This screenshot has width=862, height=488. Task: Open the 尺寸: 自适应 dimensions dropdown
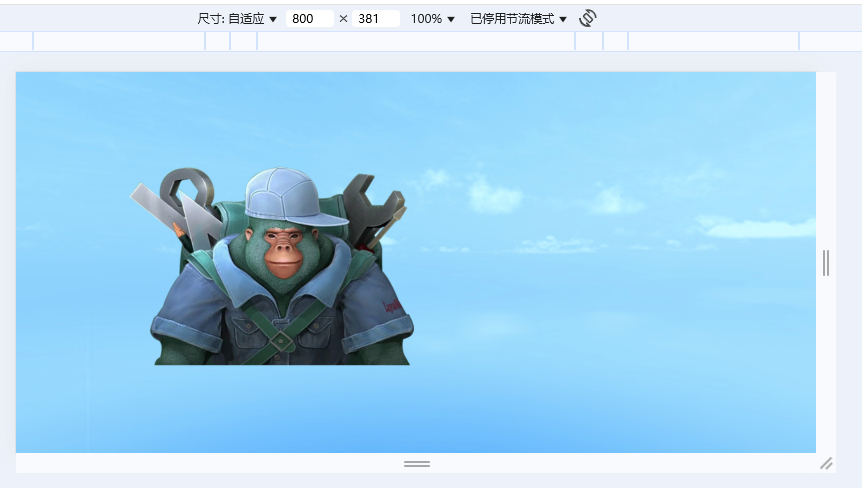237,19
